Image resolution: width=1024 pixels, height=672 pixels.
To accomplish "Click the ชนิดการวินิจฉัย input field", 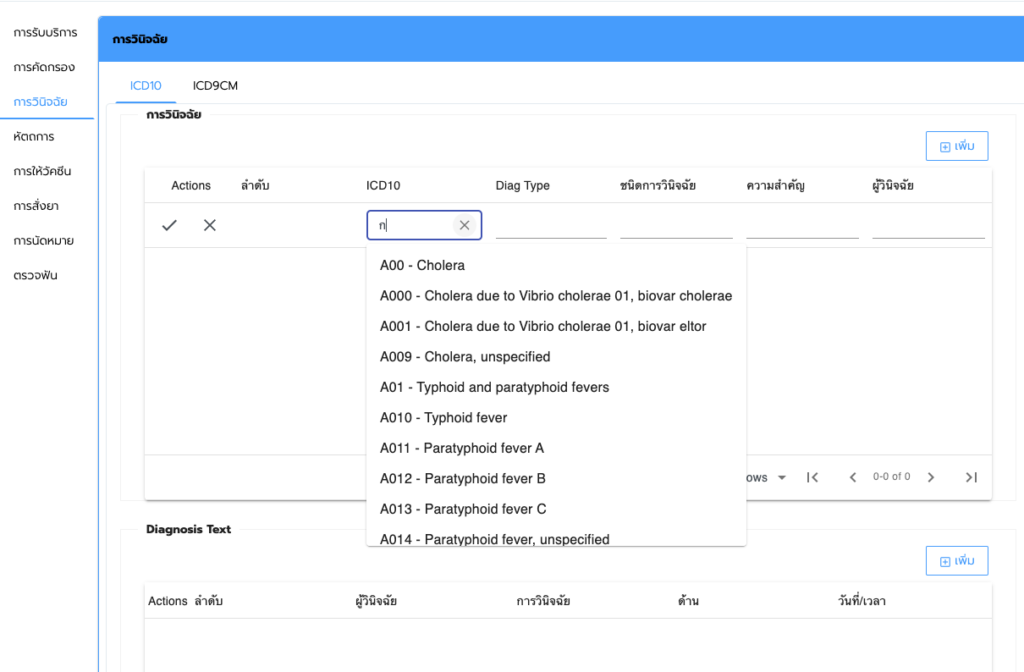I will 676,226.
